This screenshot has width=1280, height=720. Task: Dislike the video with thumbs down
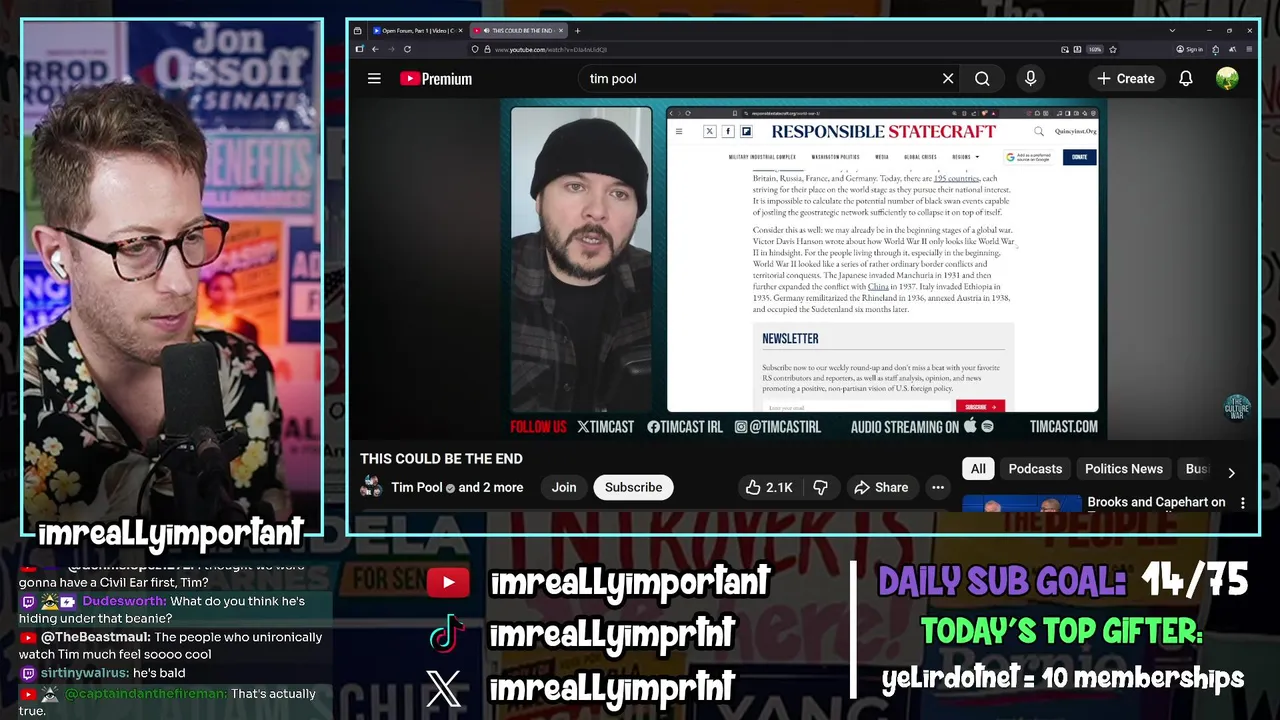coord(820,487)
